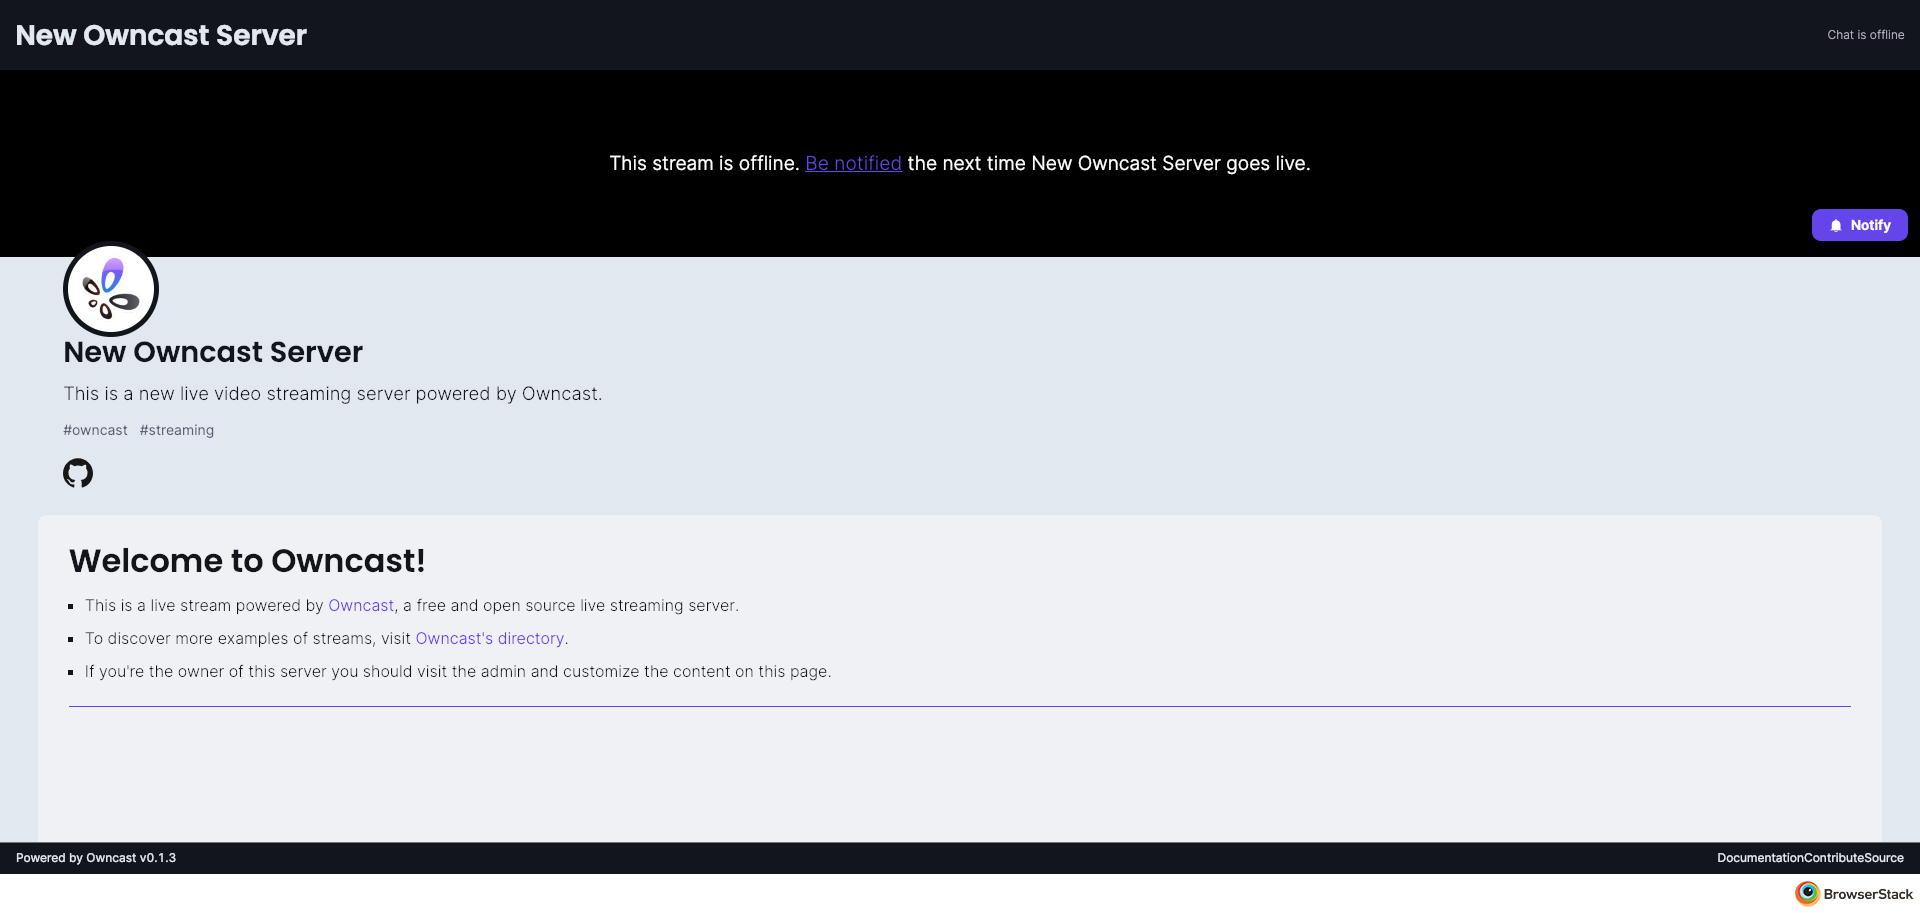Select the #owncast tag
The image size is (1920, 913).
click(x=95, y=430)
